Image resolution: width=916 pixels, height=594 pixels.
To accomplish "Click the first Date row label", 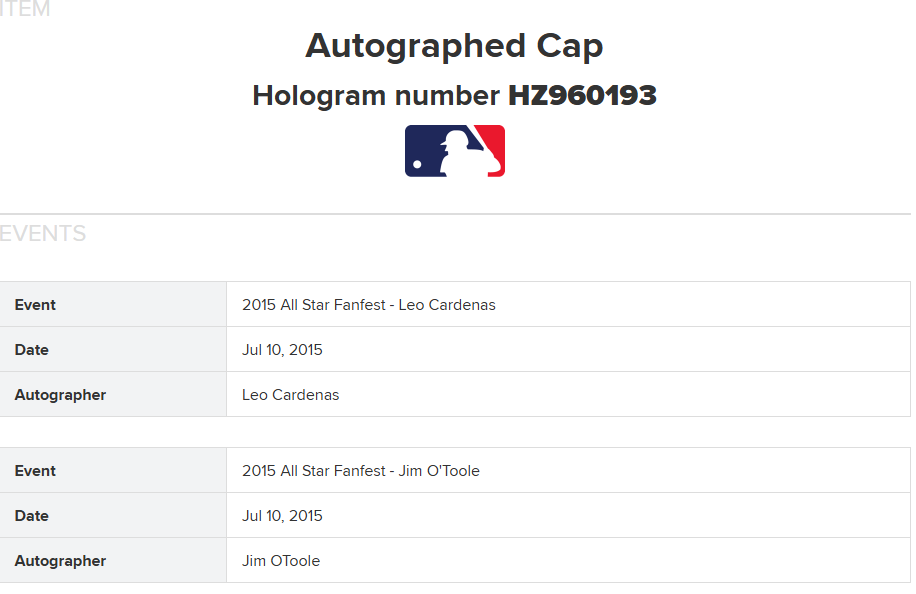I will (32, 350).
